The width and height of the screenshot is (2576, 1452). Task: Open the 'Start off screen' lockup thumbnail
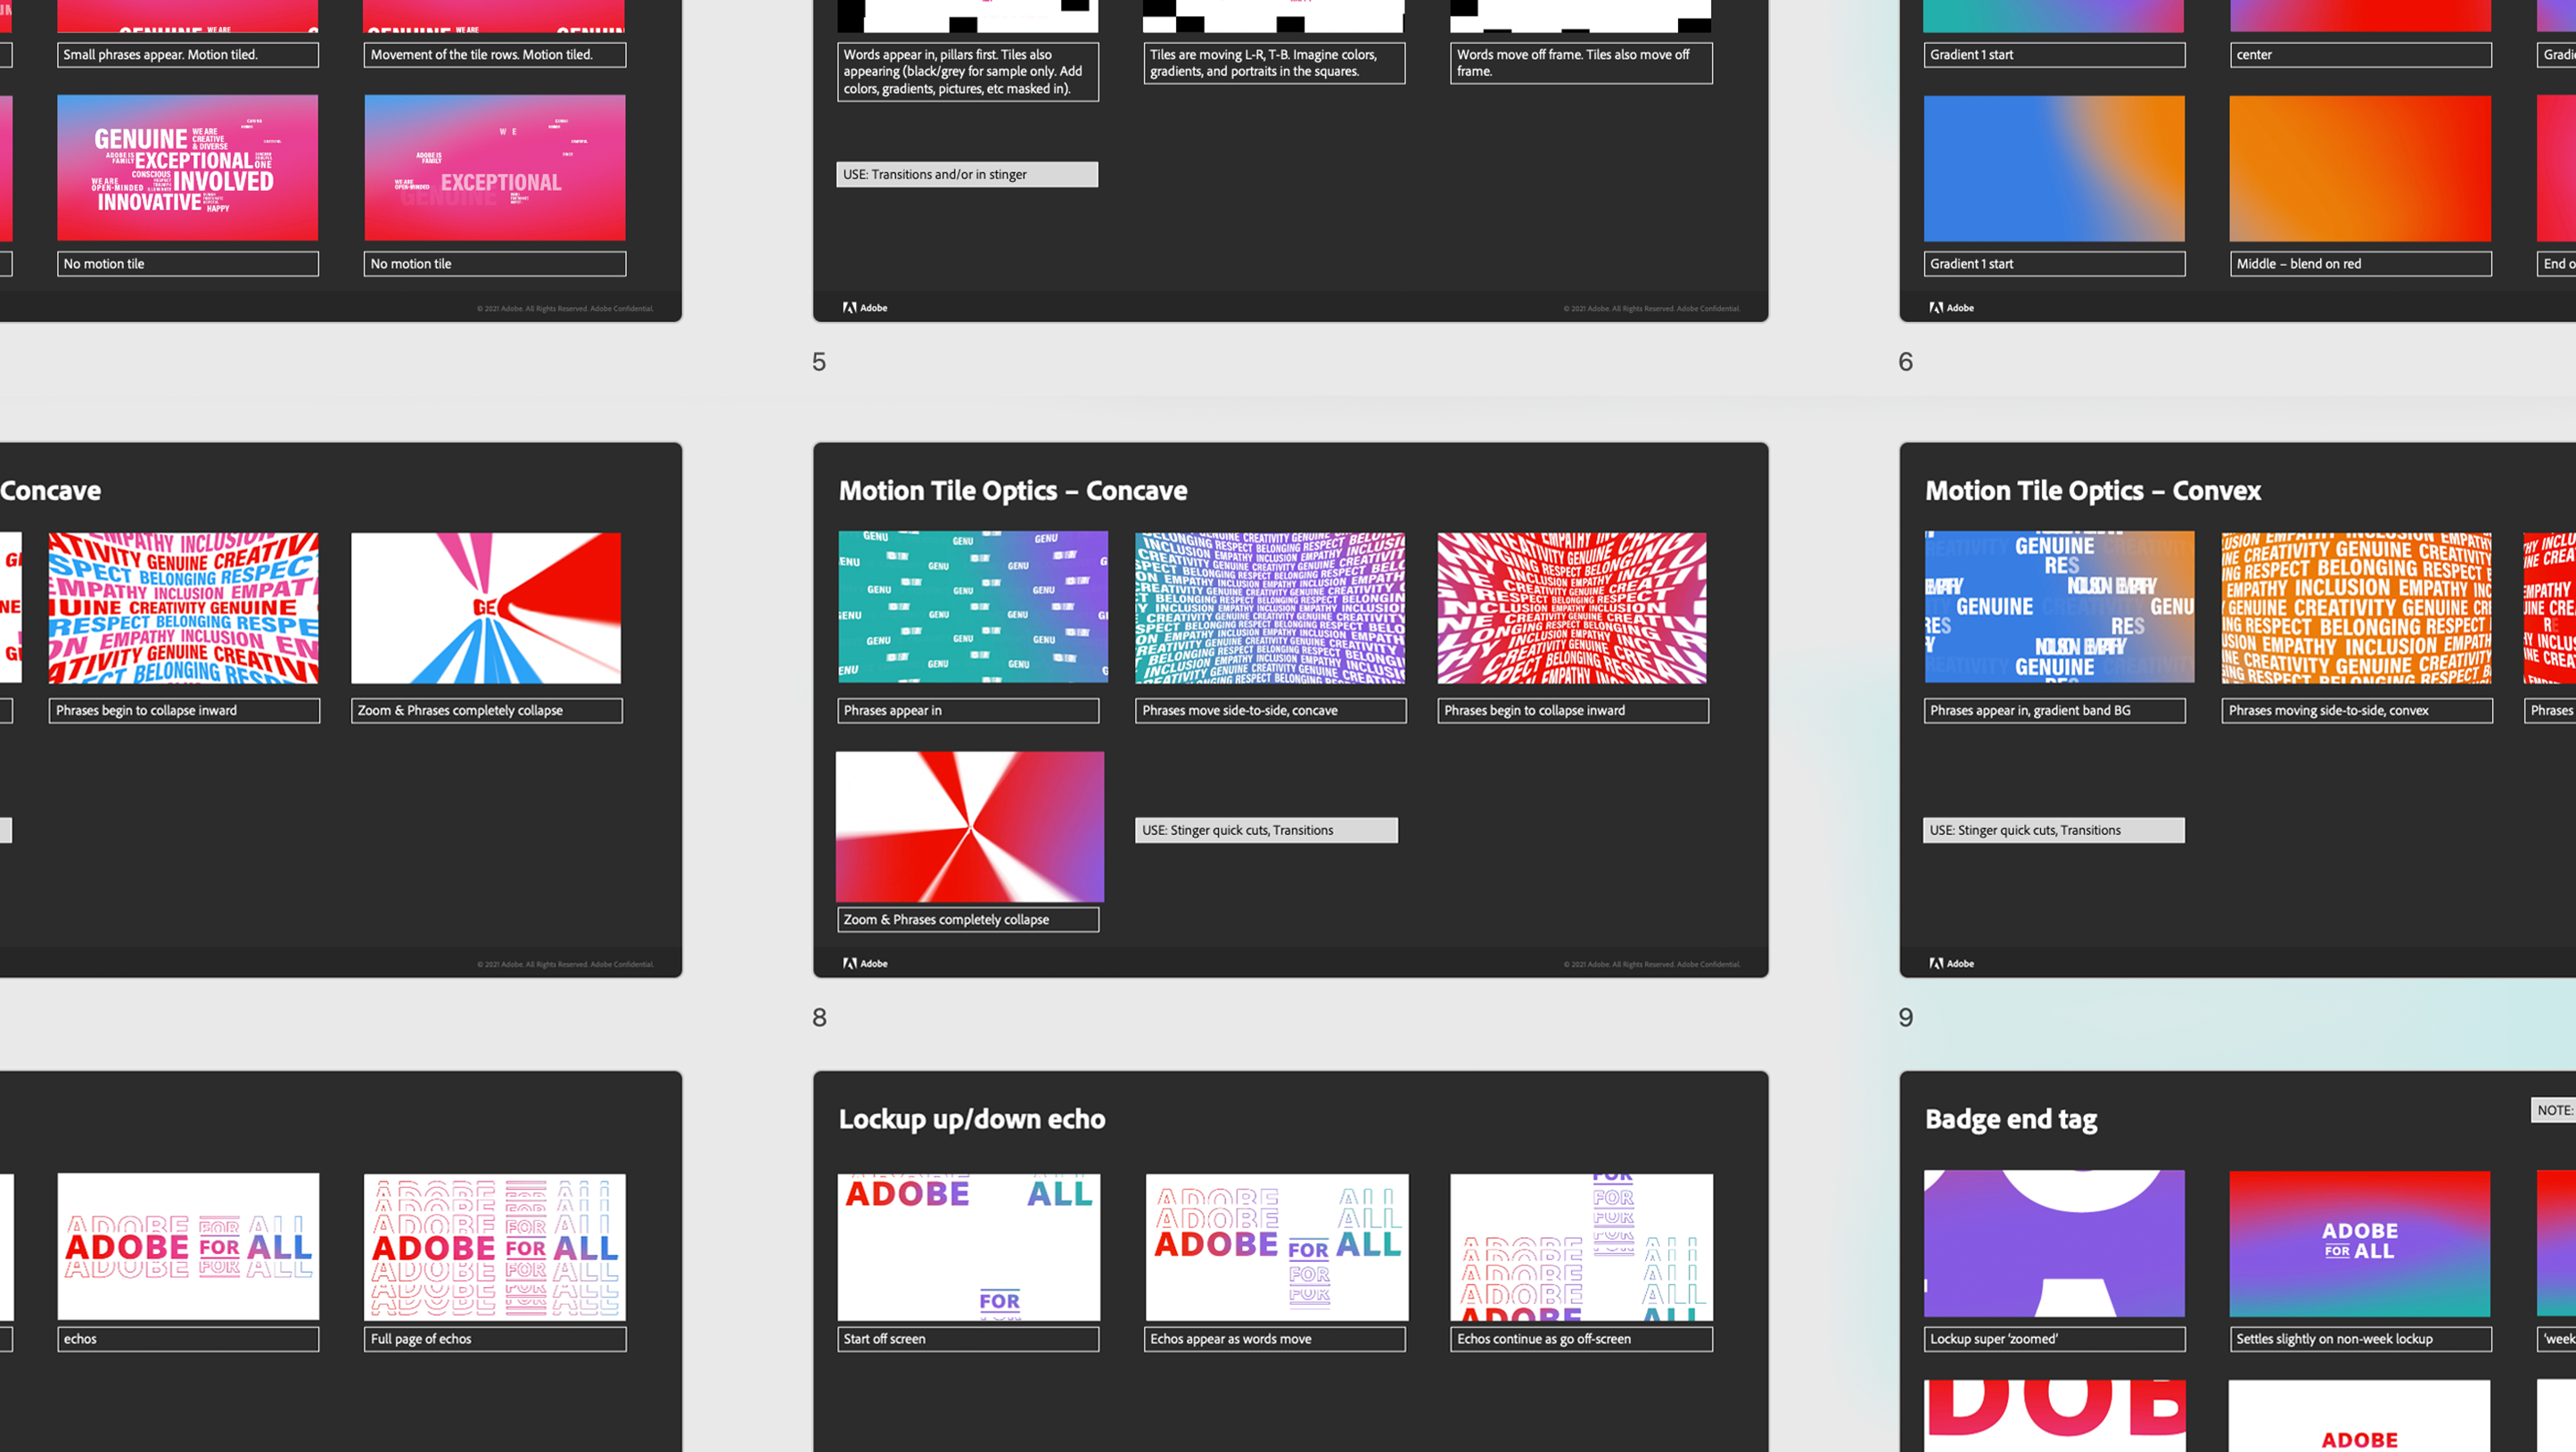968,1247
